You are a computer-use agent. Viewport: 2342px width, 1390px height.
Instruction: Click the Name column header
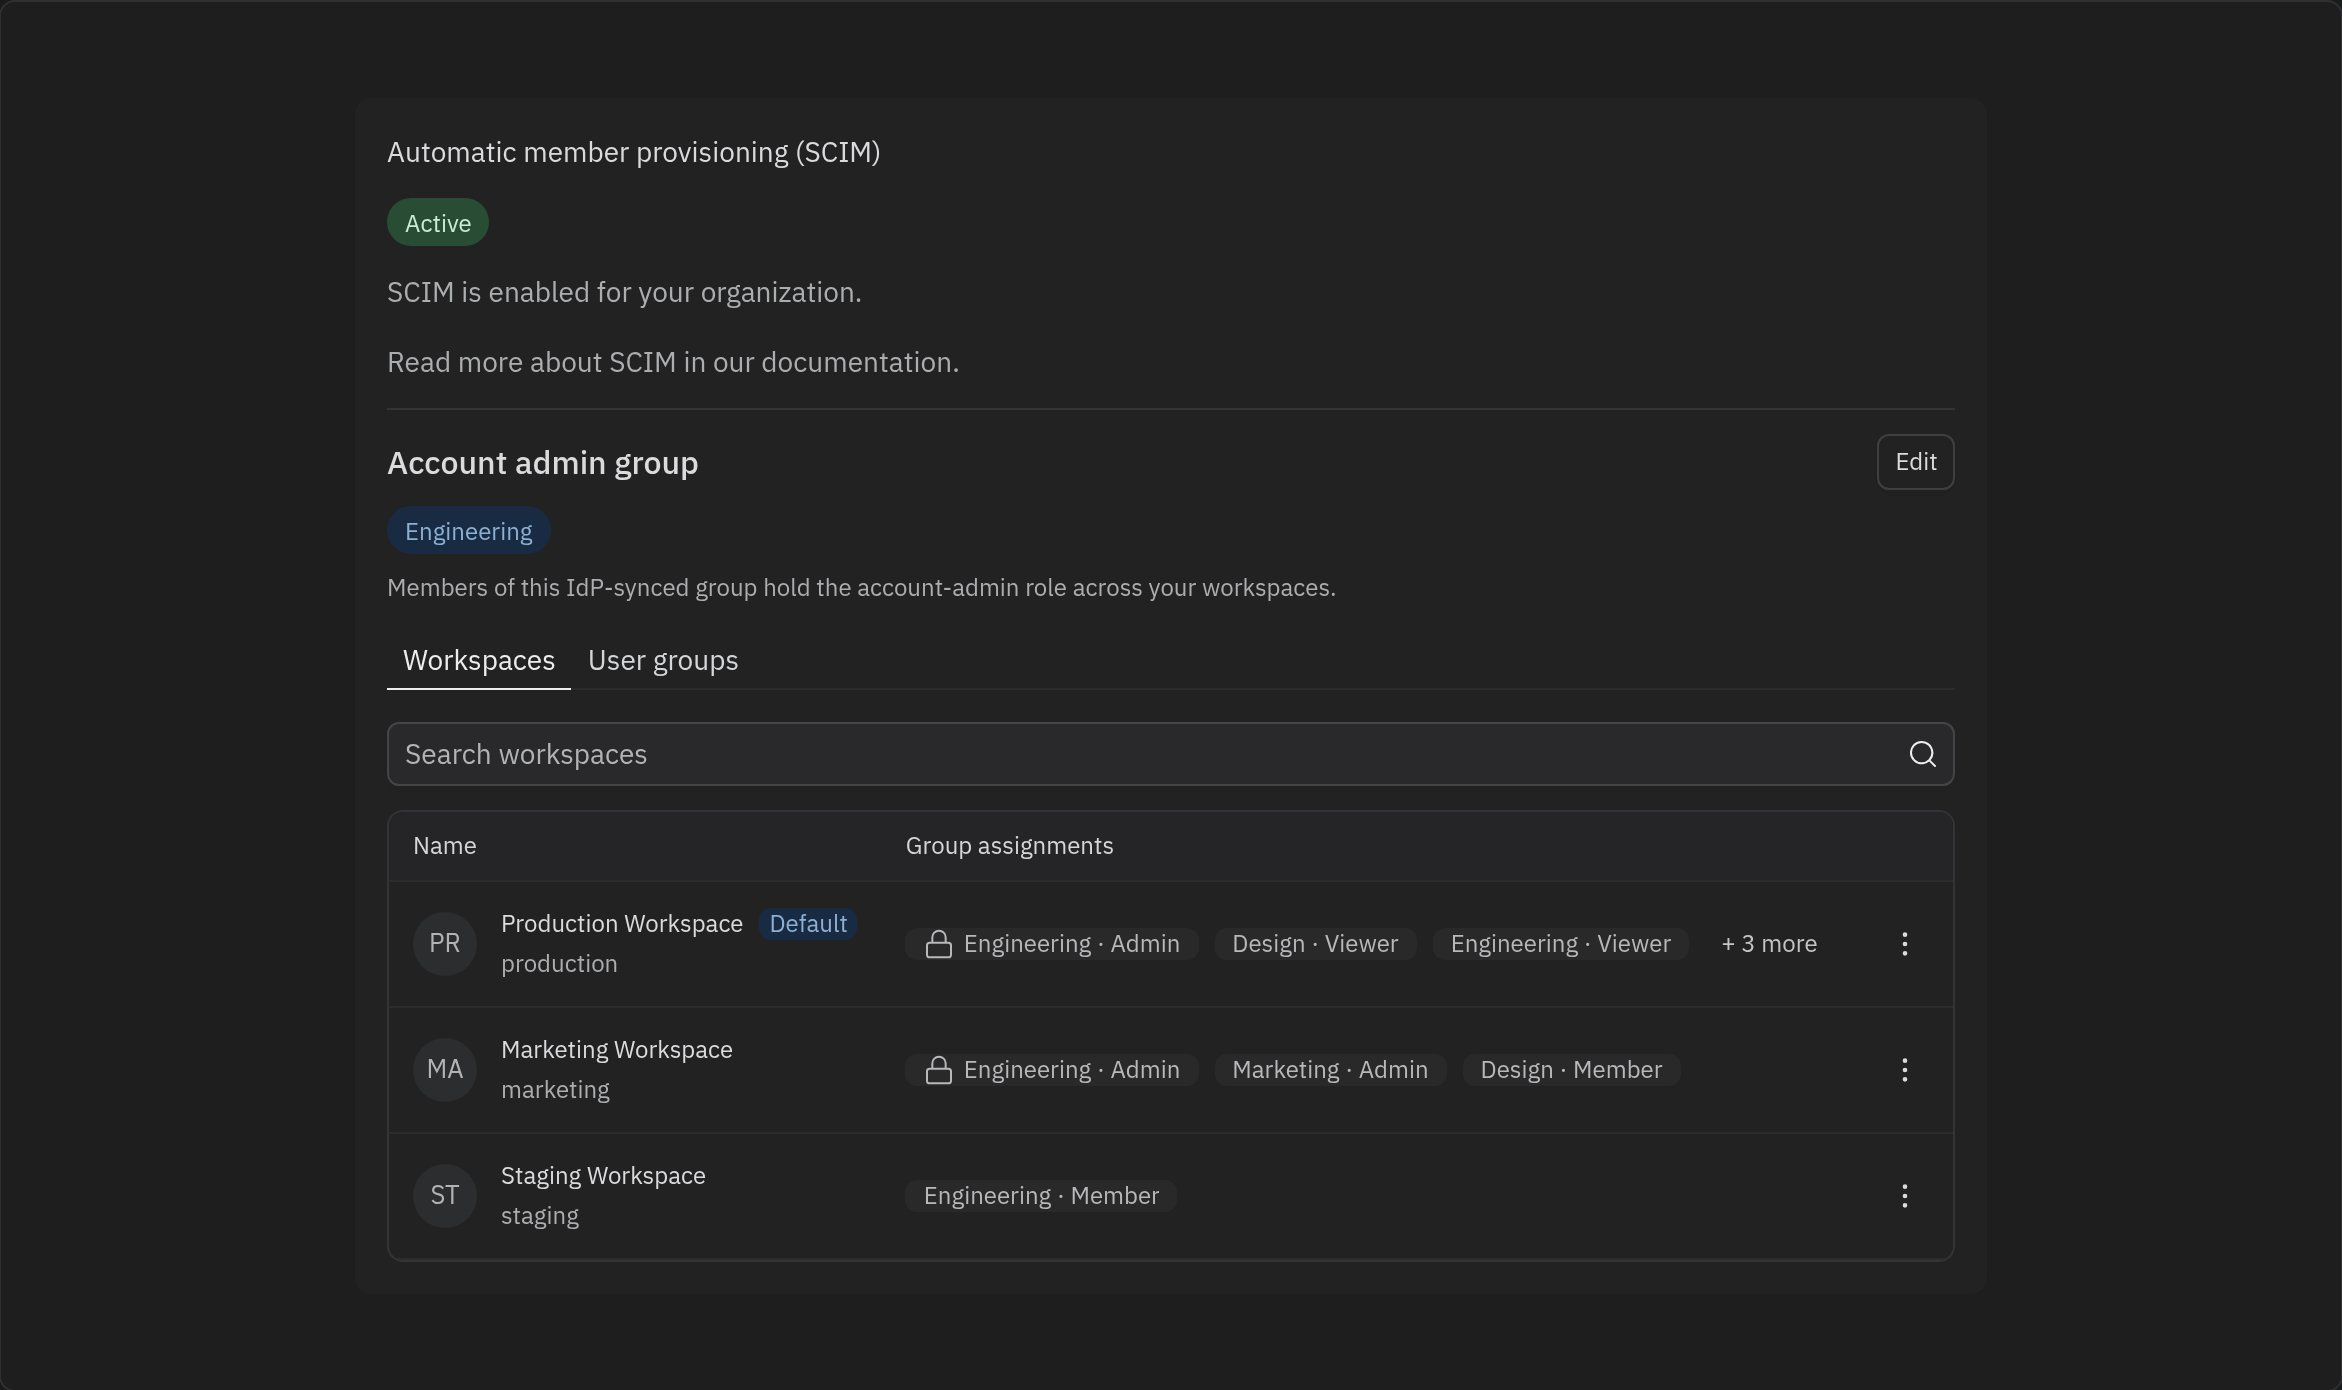click(445, 846)
